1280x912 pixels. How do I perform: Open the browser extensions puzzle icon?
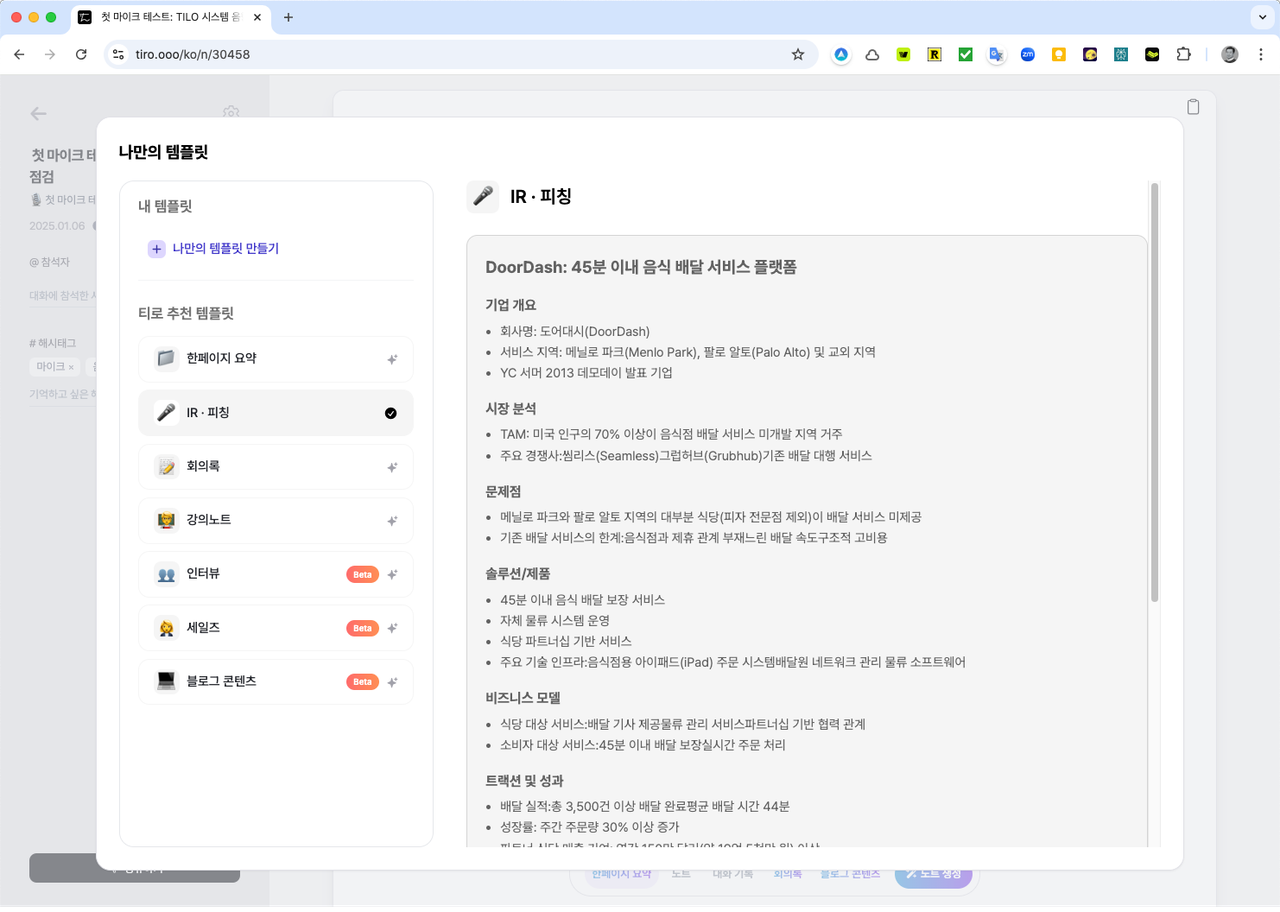coord(1184,55)
